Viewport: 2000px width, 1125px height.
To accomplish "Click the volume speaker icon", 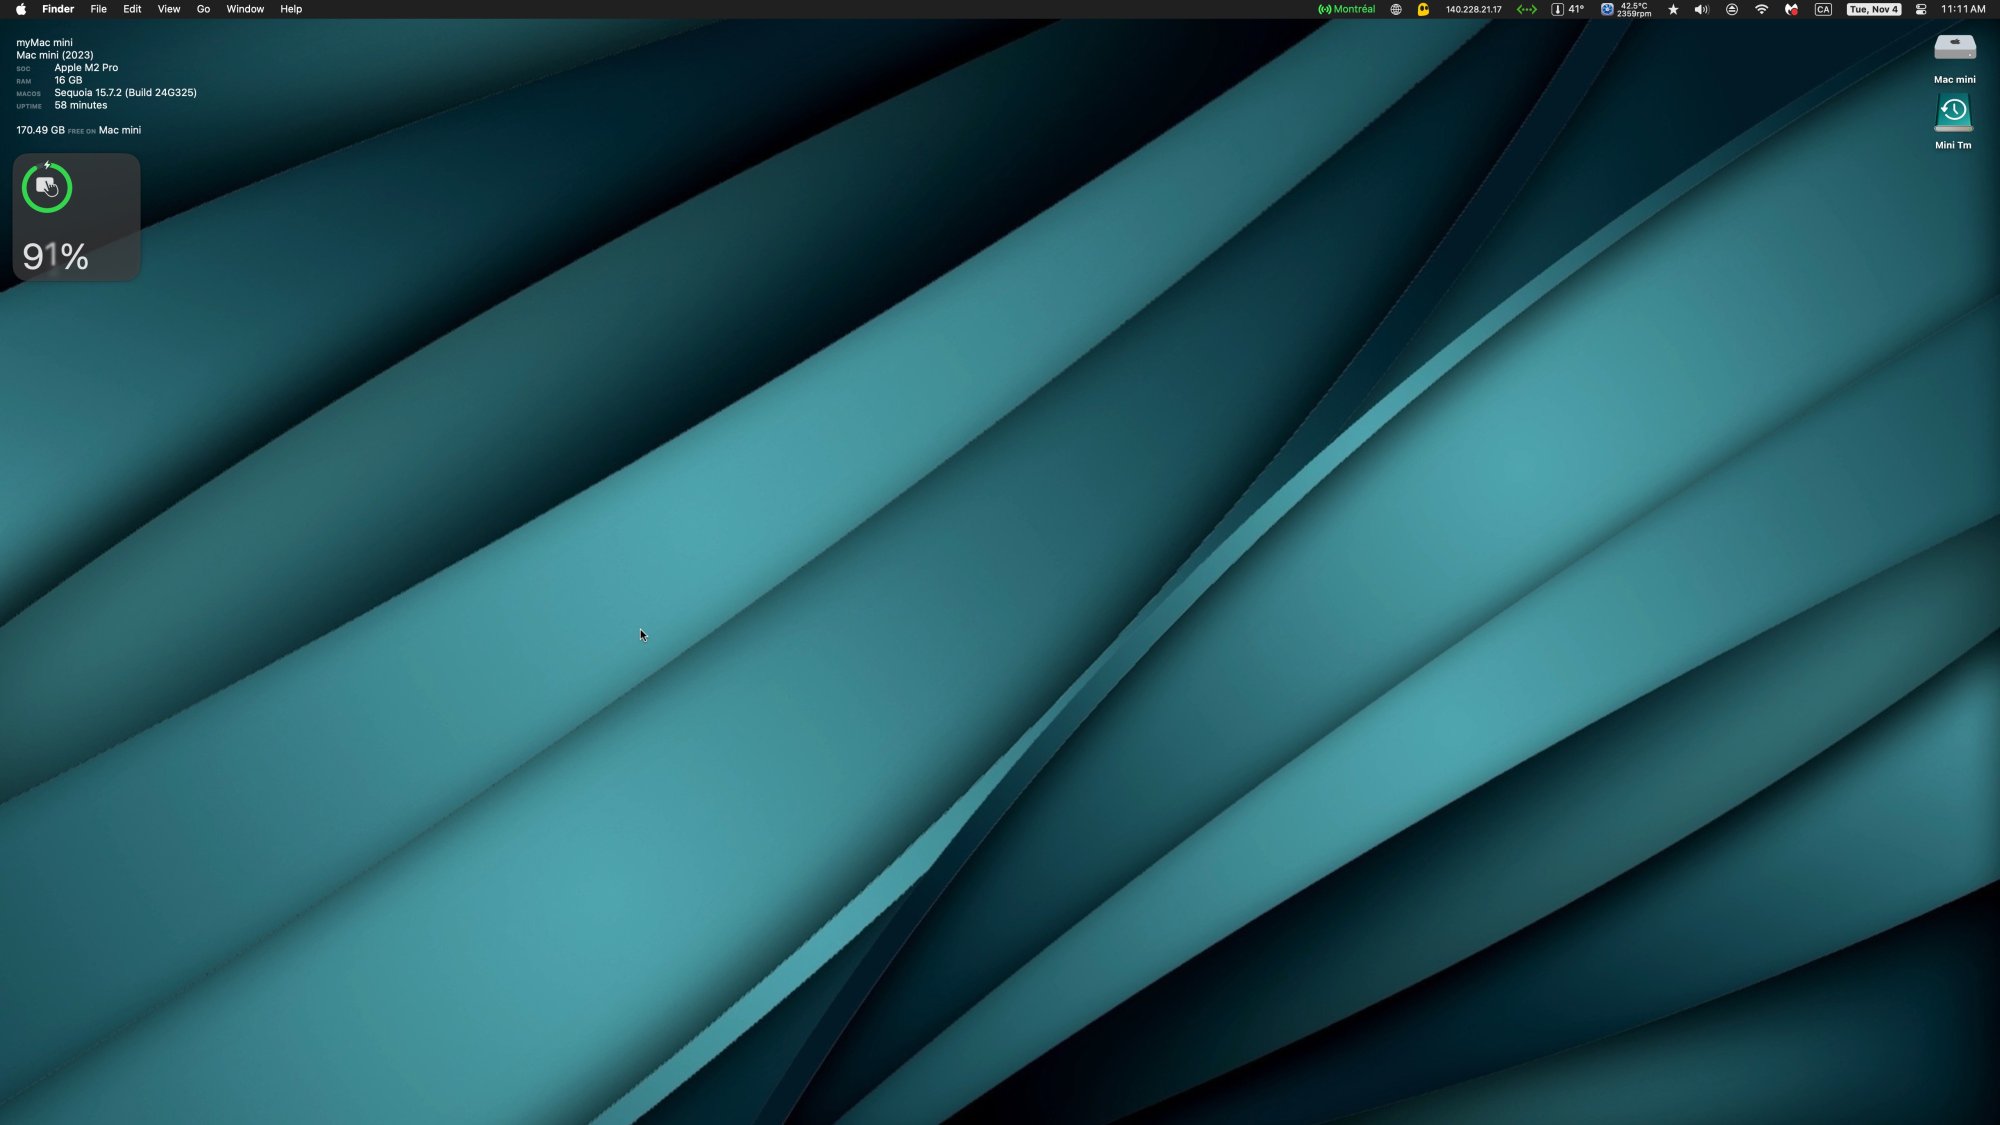I will point(1700,9).
